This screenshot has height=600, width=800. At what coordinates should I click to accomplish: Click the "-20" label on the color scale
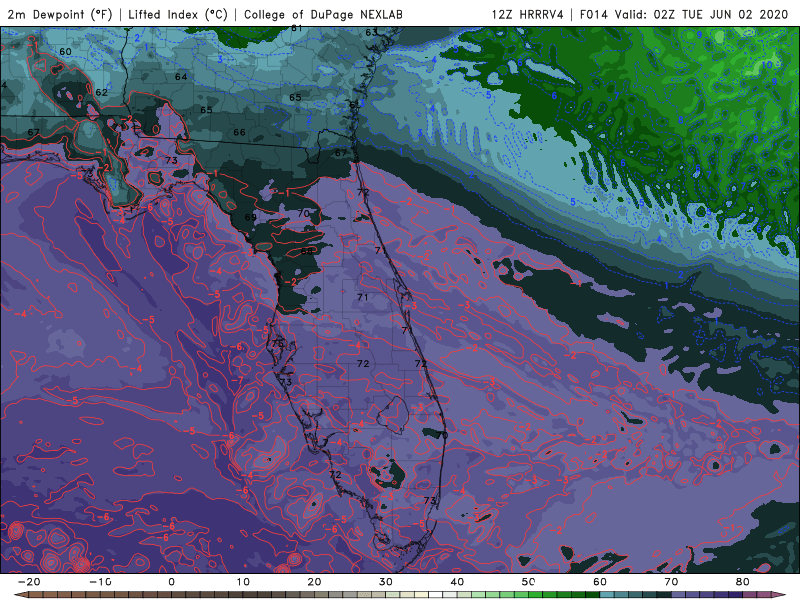tap(29, 582)
